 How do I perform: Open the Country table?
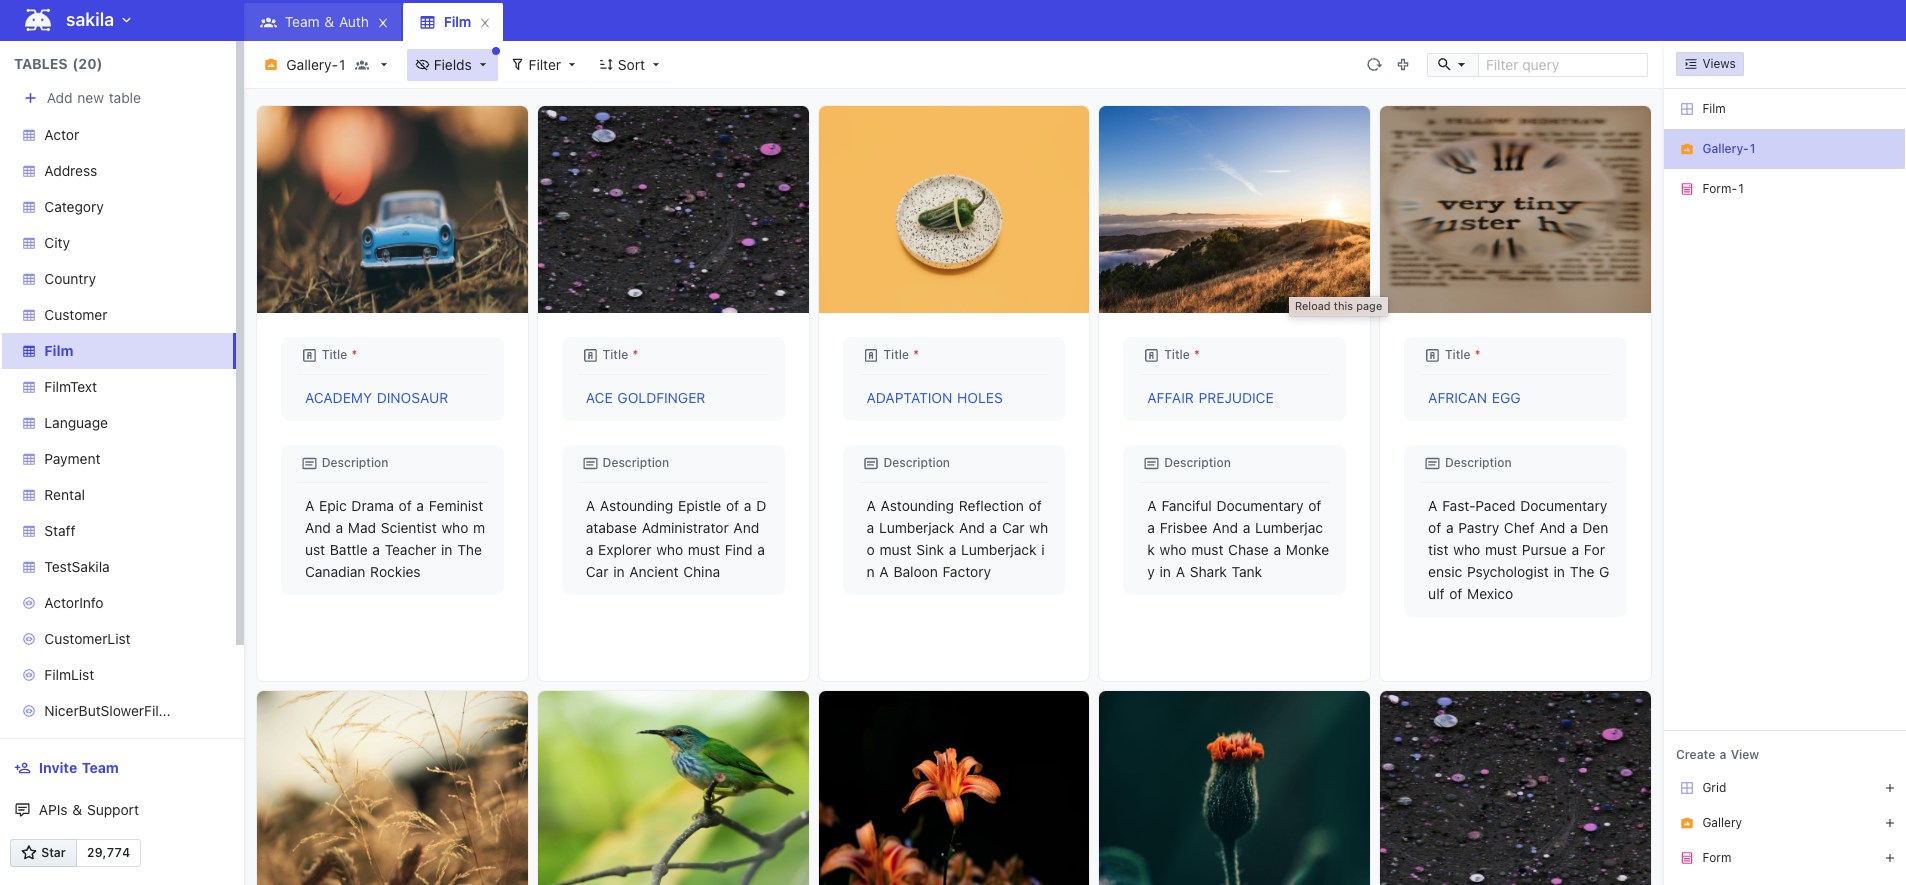pos(118,279)
